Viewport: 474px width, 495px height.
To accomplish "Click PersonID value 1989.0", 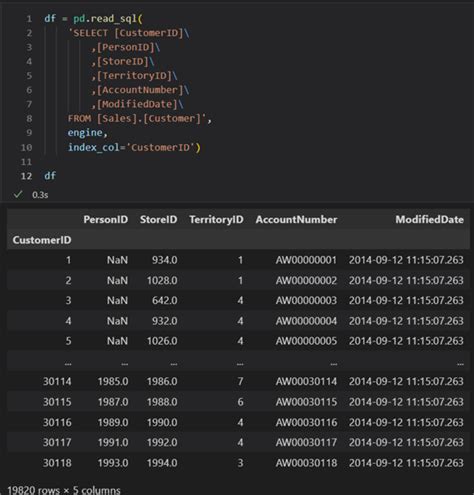I will point(113,422).
